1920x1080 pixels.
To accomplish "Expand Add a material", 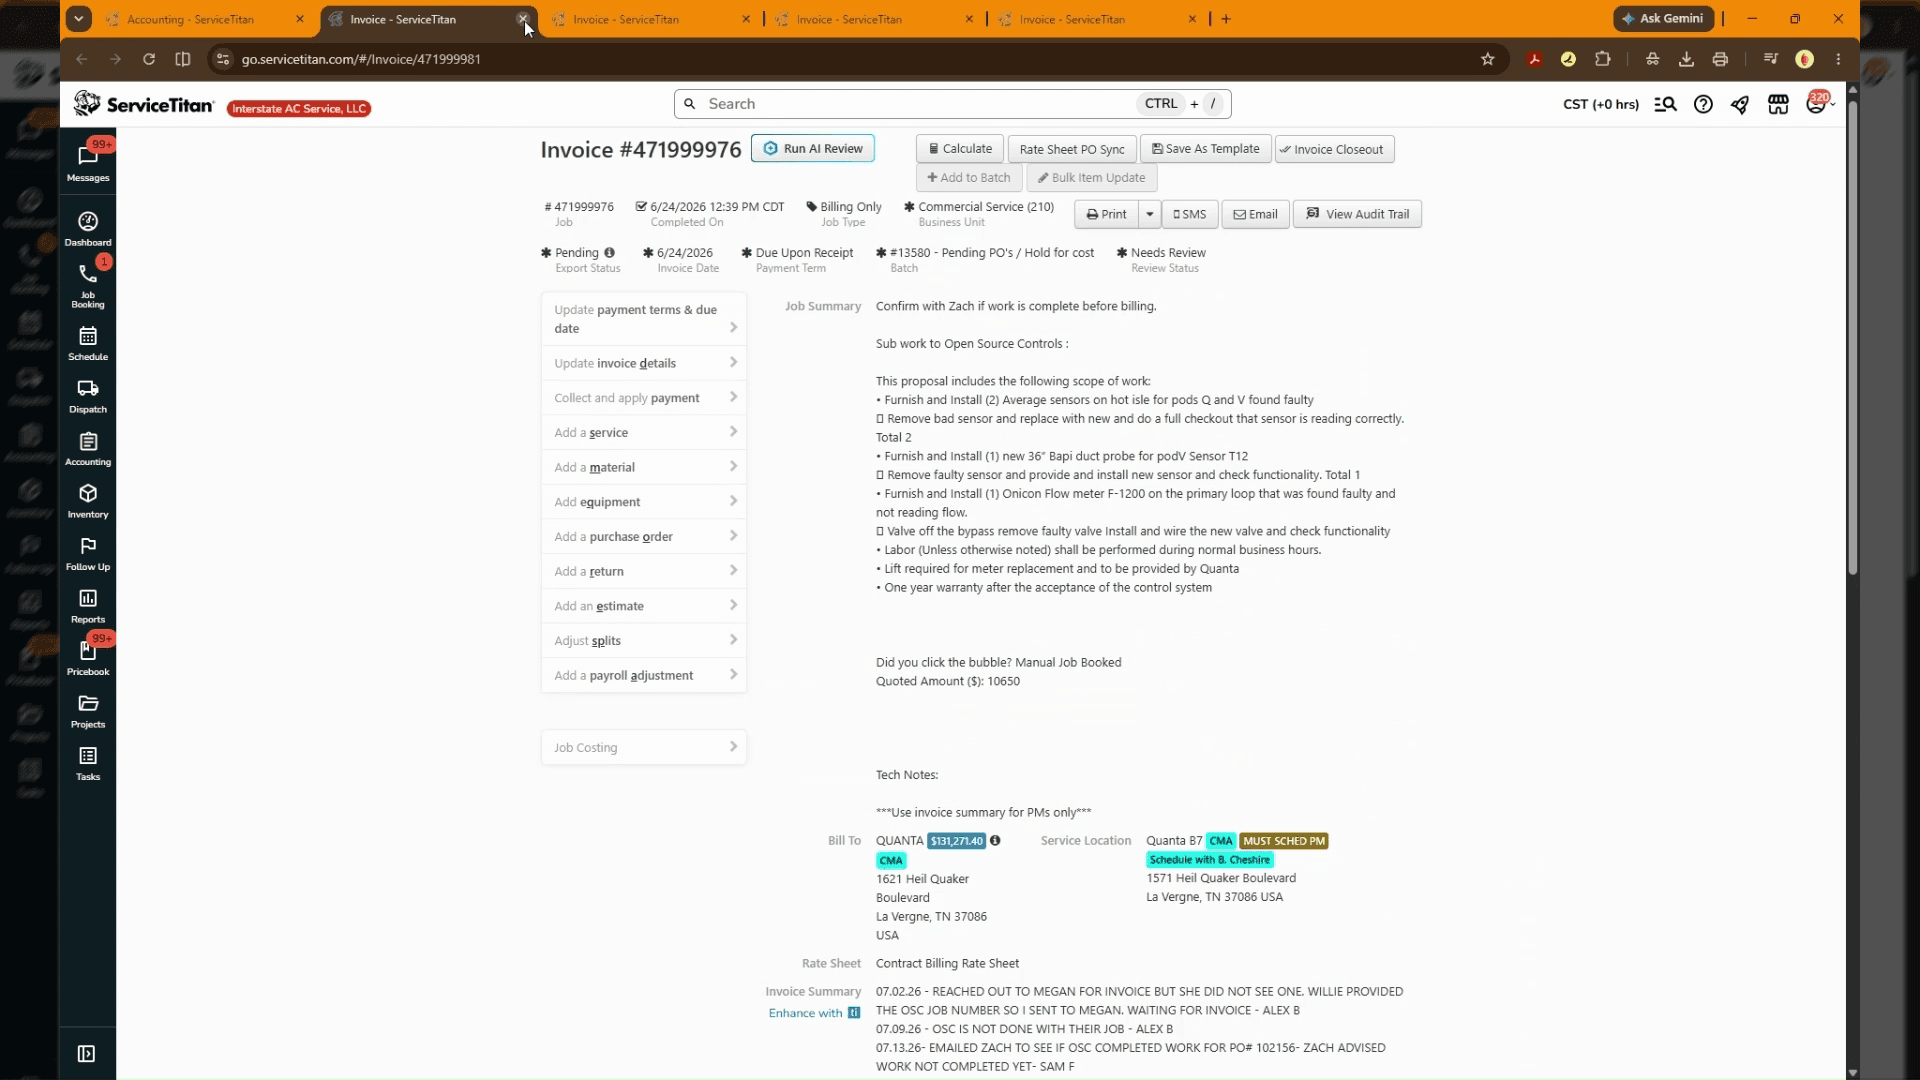I will click(644, 467).
